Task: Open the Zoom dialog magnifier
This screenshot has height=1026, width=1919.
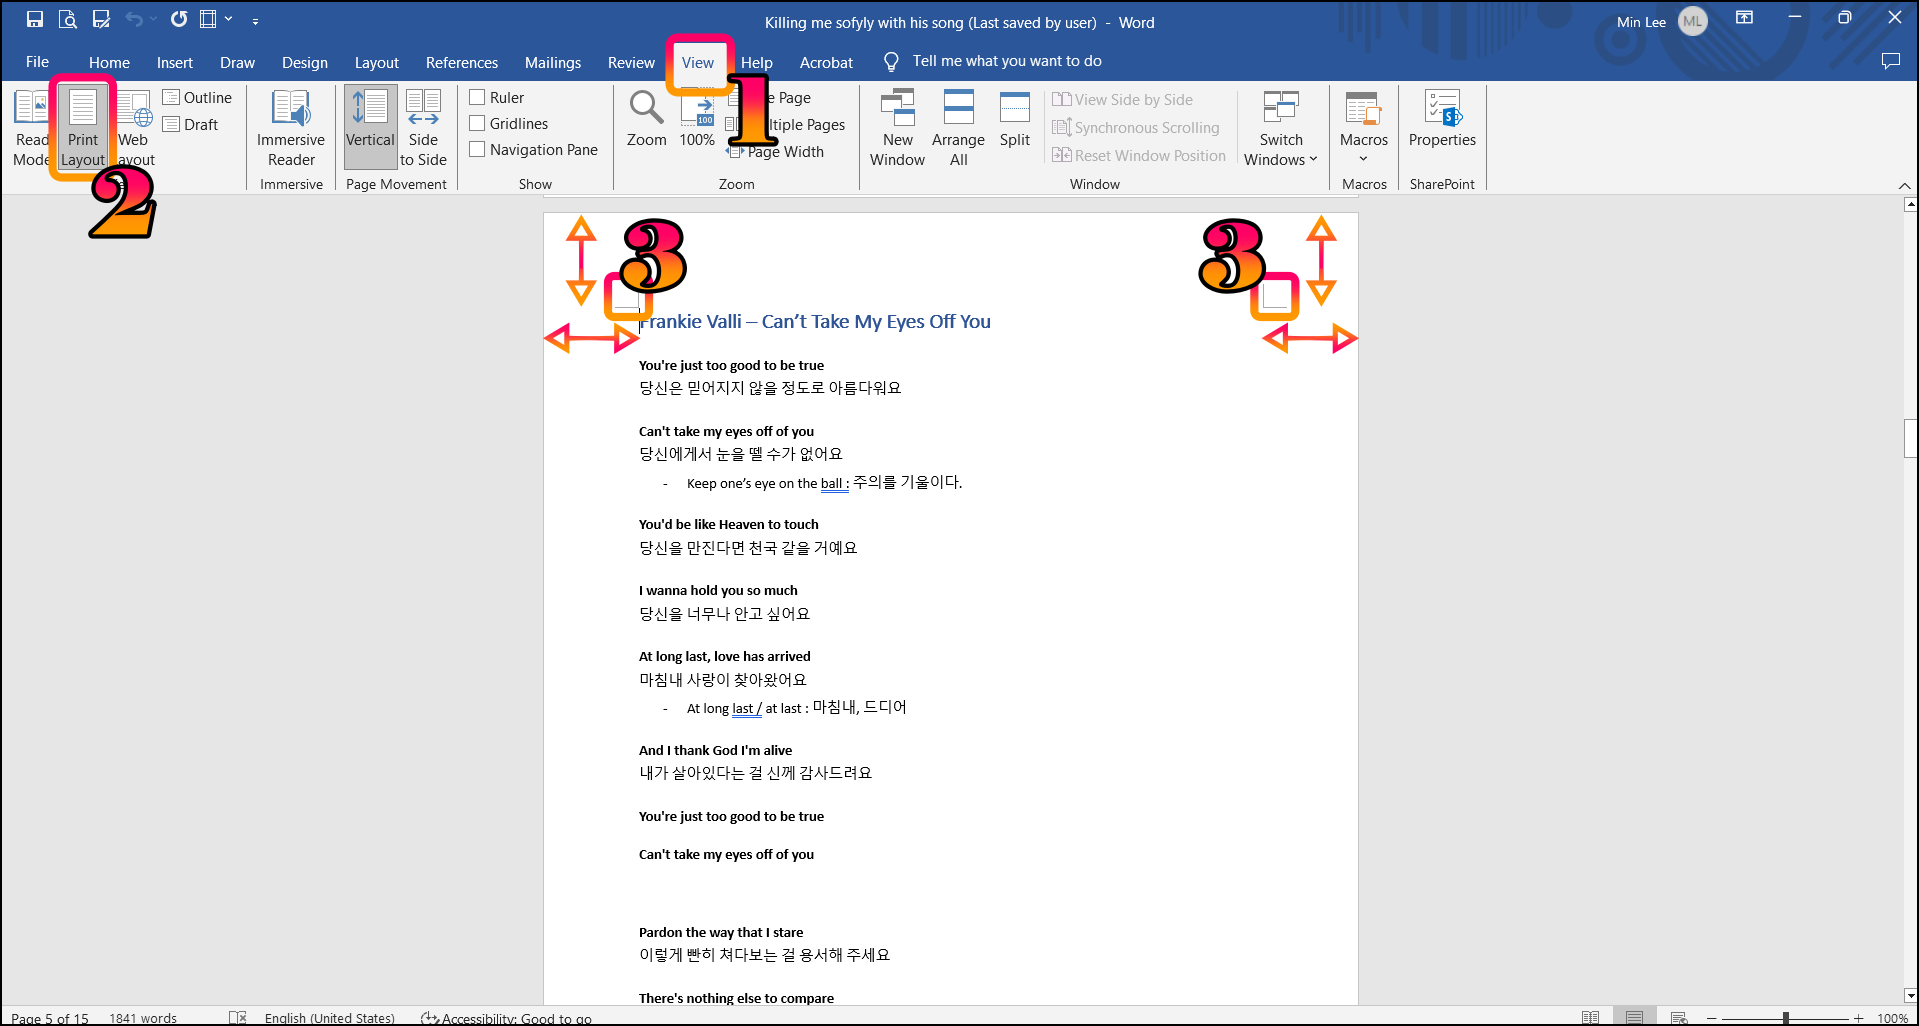Action: click(646, 119)
